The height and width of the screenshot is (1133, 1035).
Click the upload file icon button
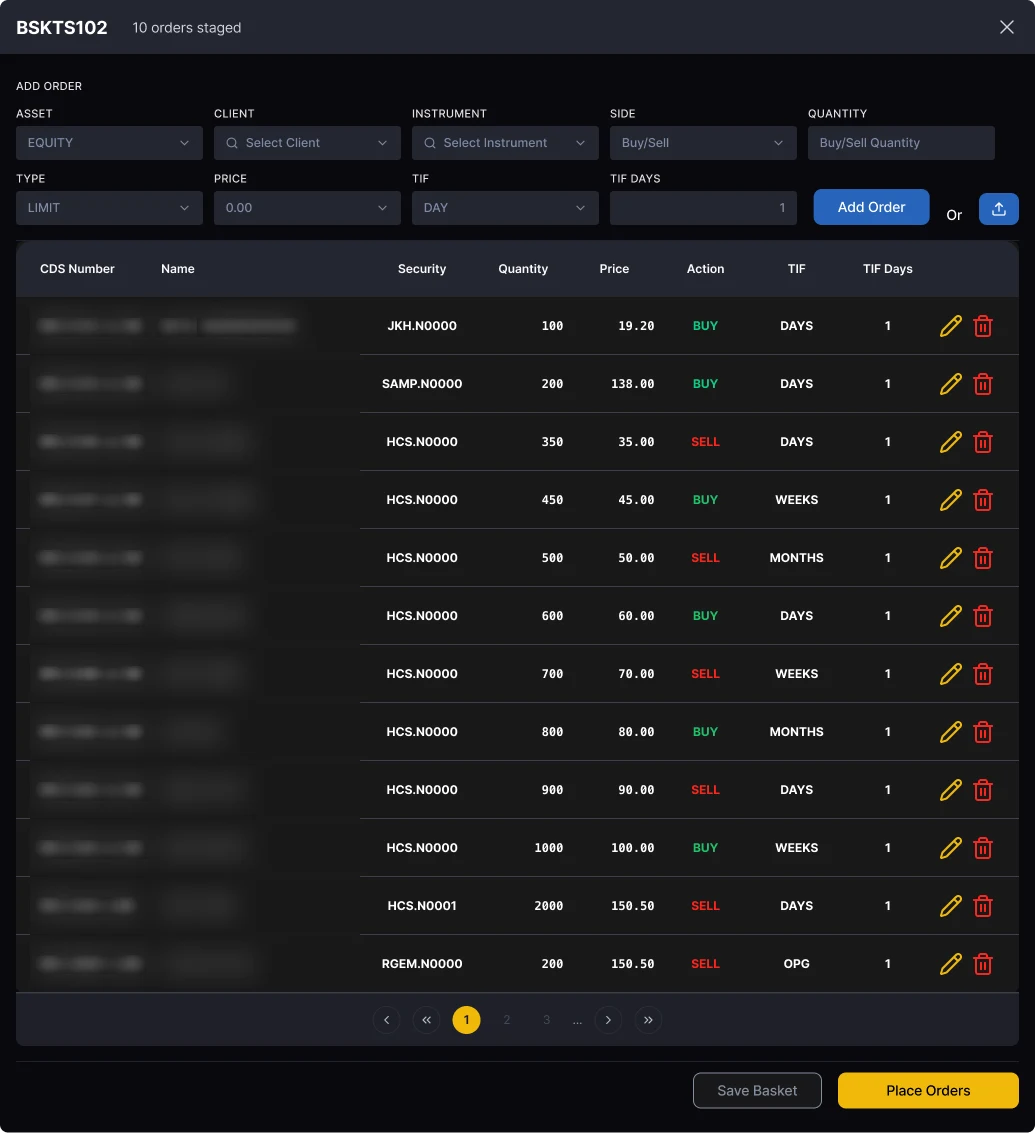[999, 209]
